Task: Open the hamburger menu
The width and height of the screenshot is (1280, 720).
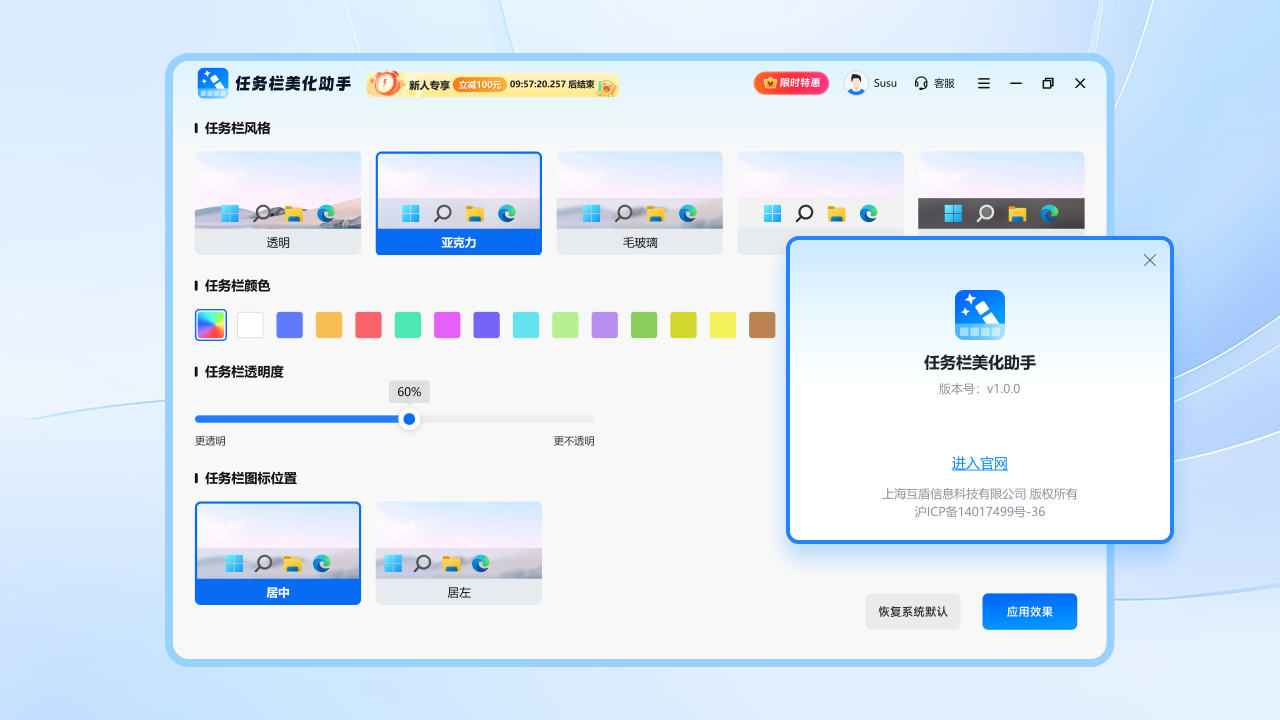Action: (x=983, y=83)
